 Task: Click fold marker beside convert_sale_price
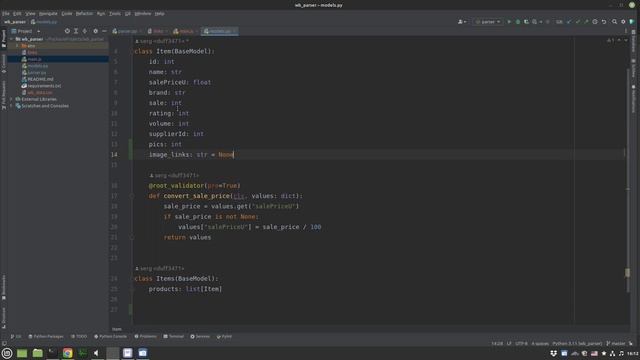point(131,196)
